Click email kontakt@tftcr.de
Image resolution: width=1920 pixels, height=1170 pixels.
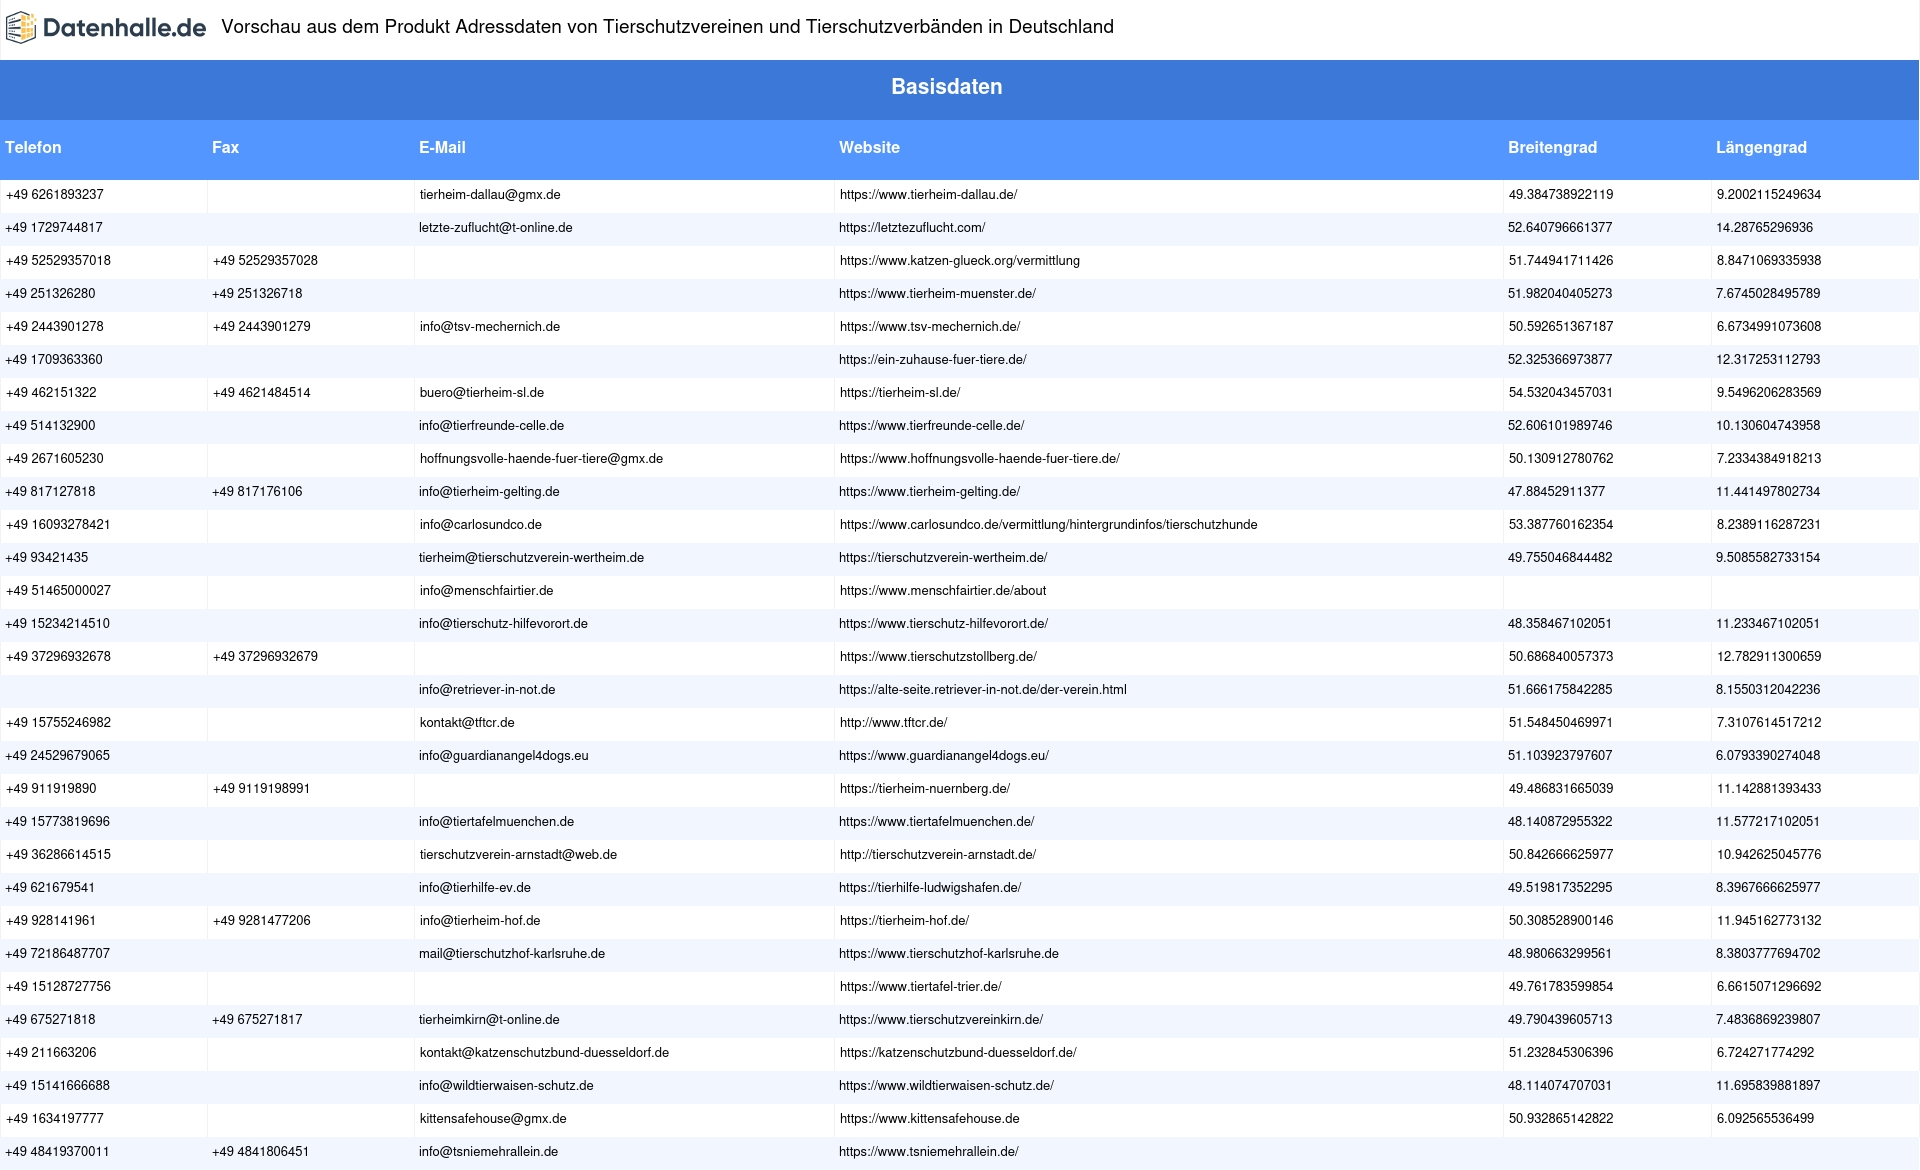(x=467, y=723)
